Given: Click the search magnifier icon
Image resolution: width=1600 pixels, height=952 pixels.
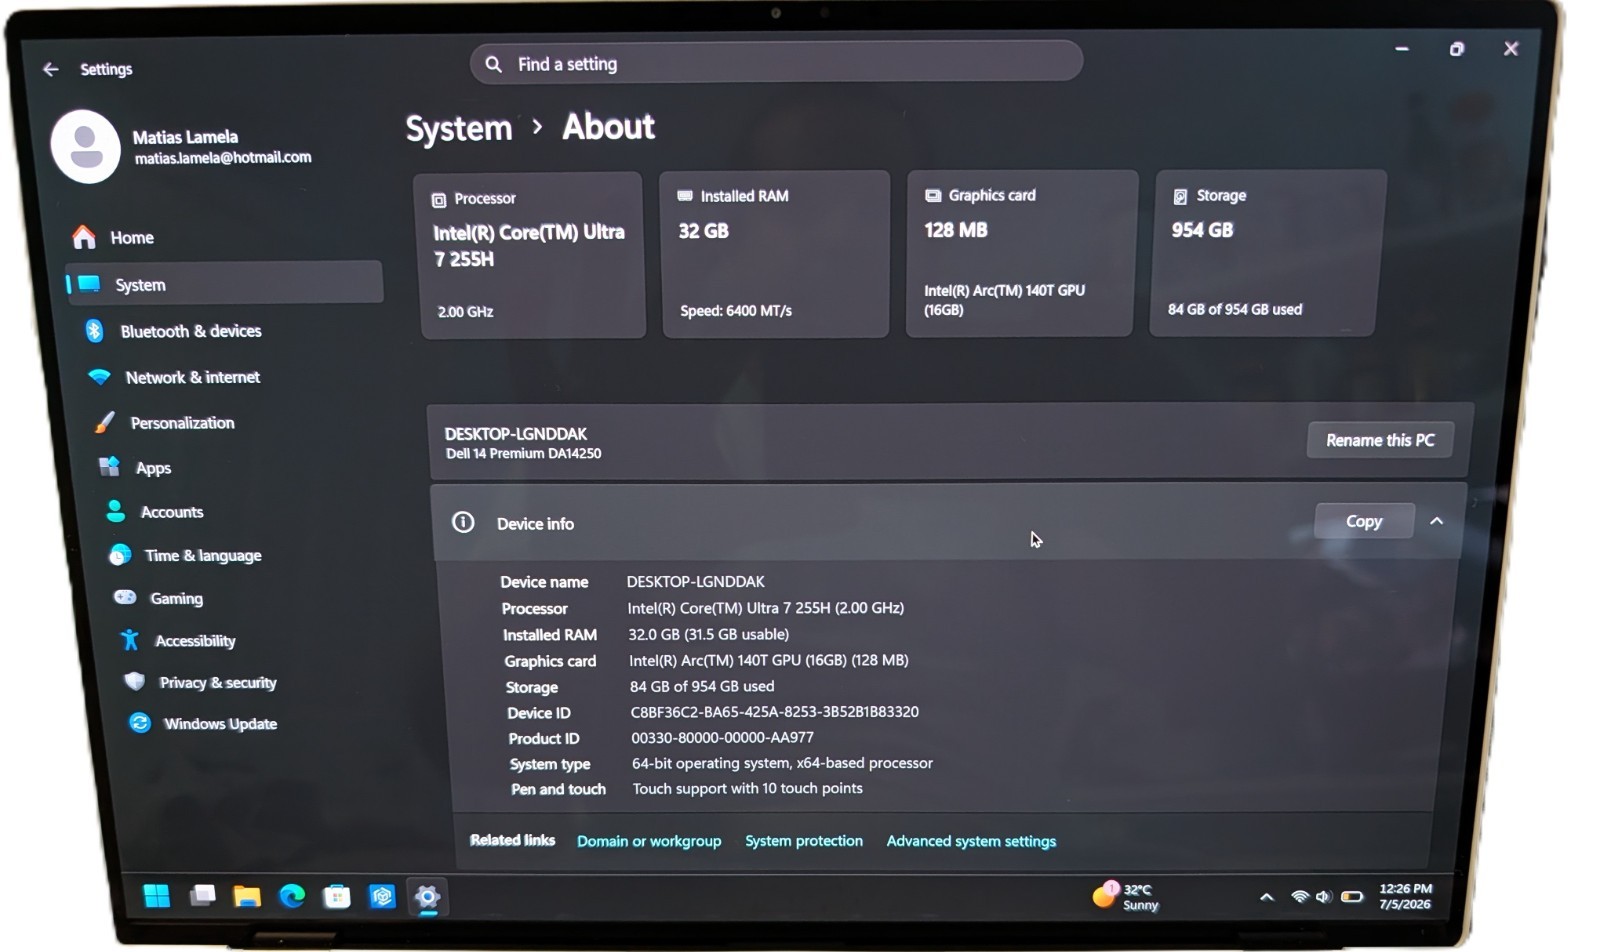Looking at the screenshot, I should 493,64.
